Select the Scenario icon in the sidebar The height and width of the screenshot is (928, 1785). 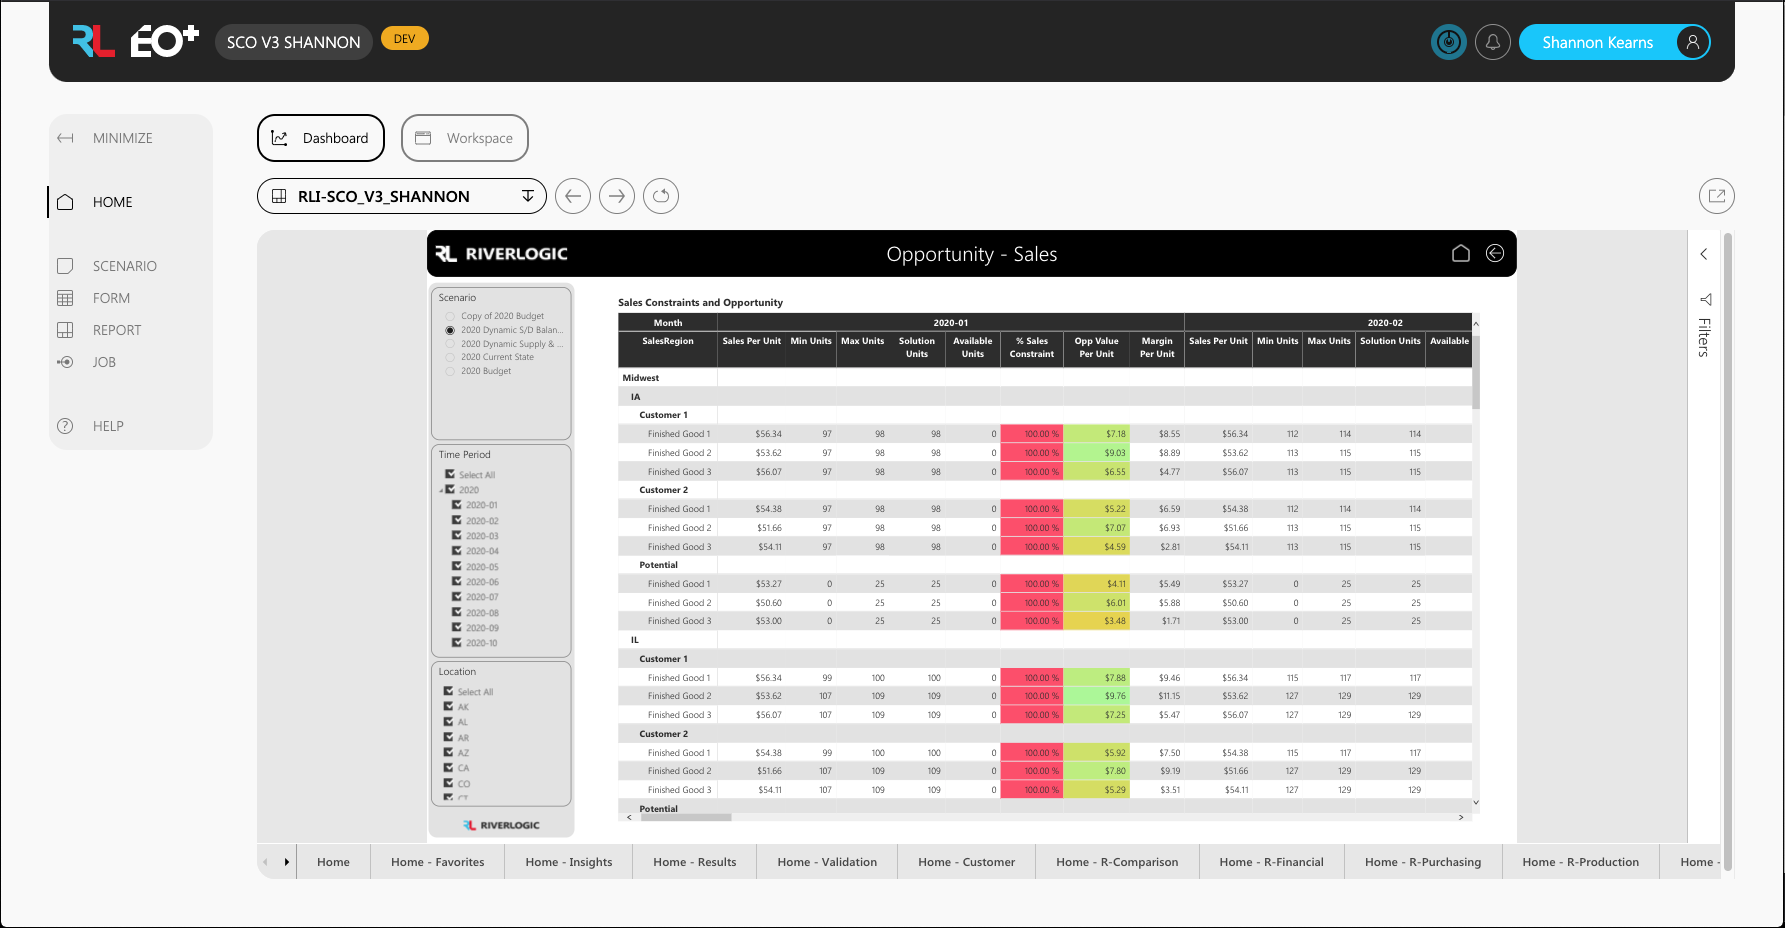tap(65, 265)
